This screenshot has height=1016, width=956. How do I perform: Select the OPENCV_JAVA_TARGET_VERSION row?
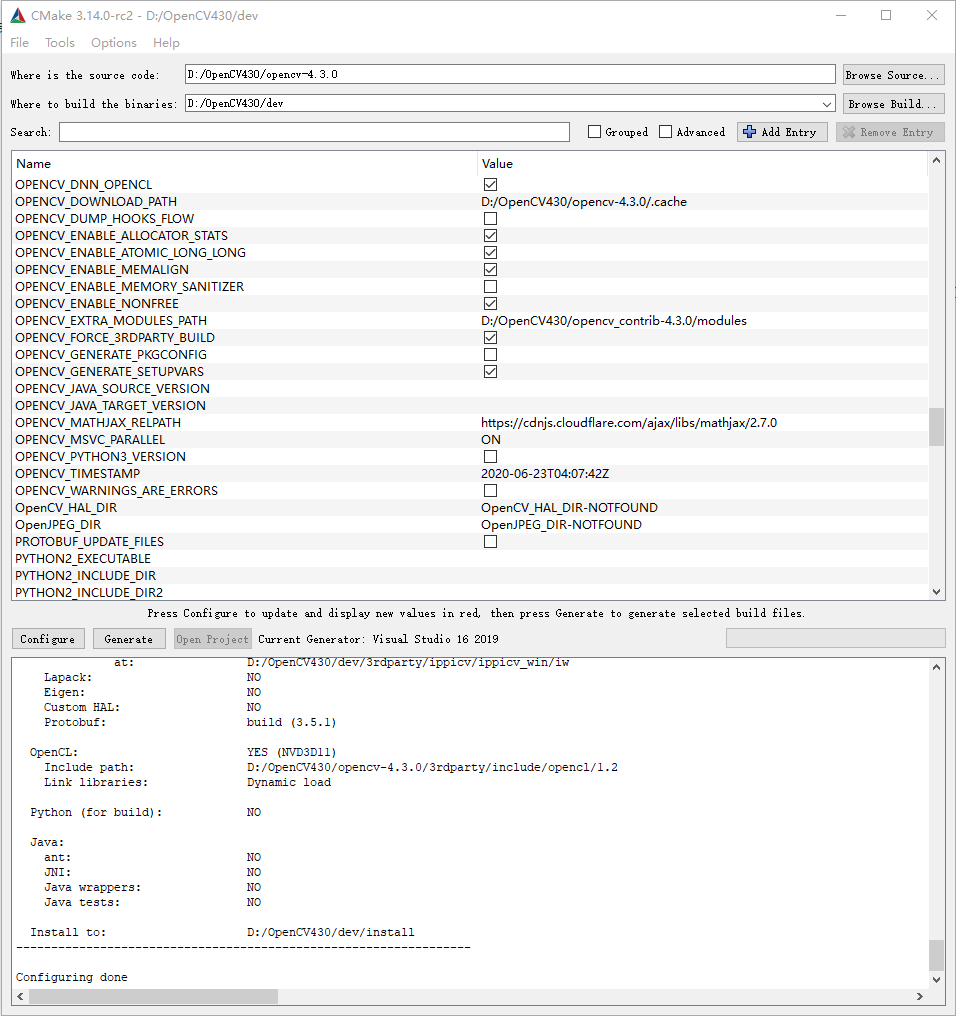tap(470, 406)
